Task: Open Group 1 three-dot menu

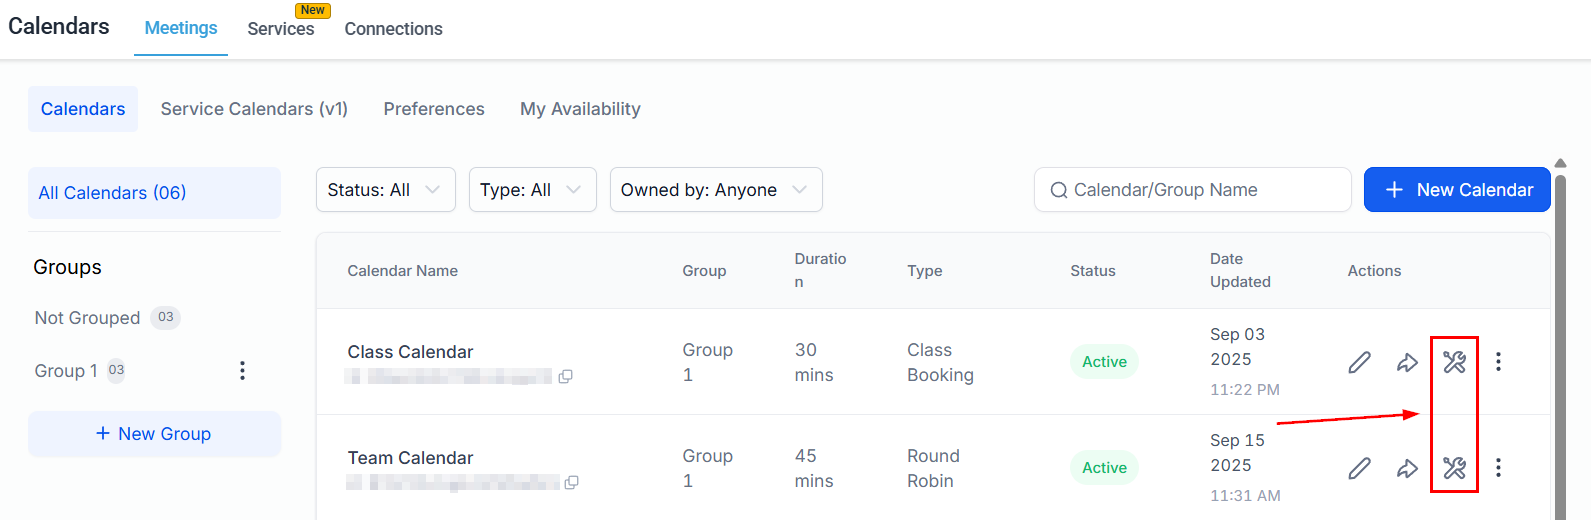Action: (242, 371)
